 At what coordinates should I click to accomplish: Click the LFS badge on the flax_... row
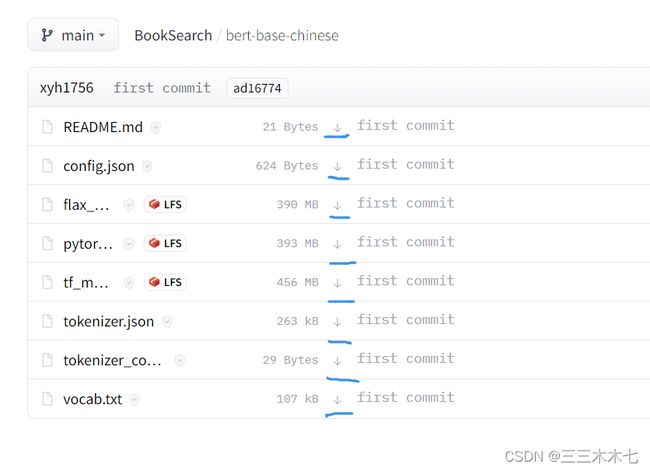pos(165,204)
